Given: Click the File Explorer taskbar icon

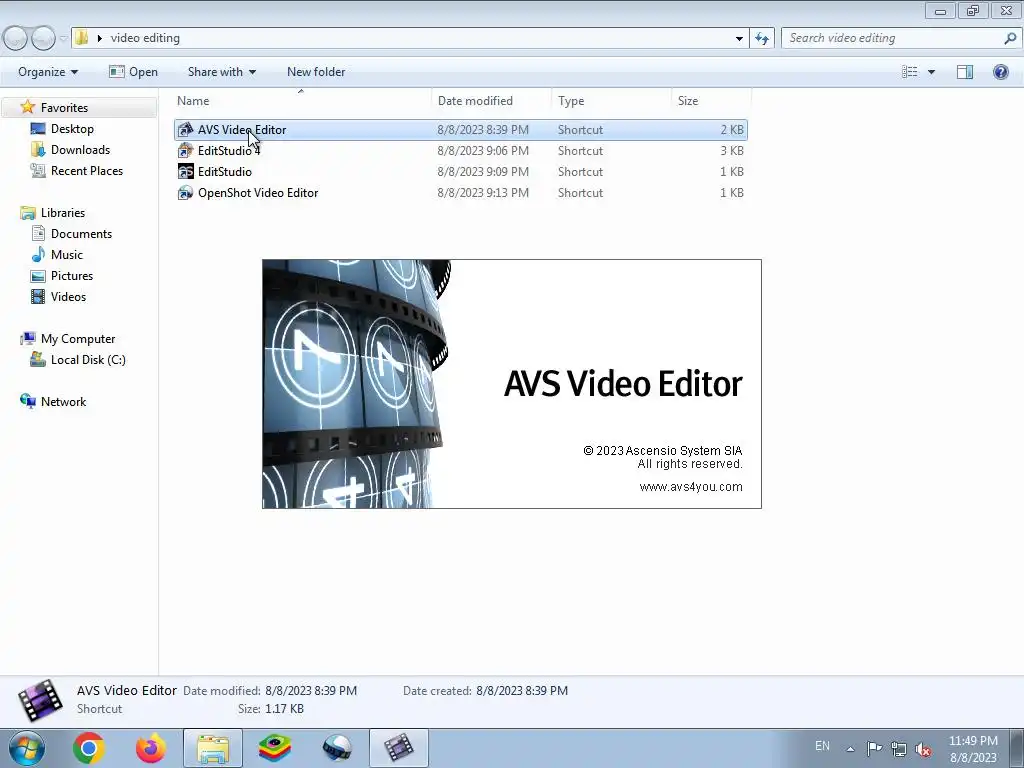Looking at the screenshot, I should (x=213, y=748).
